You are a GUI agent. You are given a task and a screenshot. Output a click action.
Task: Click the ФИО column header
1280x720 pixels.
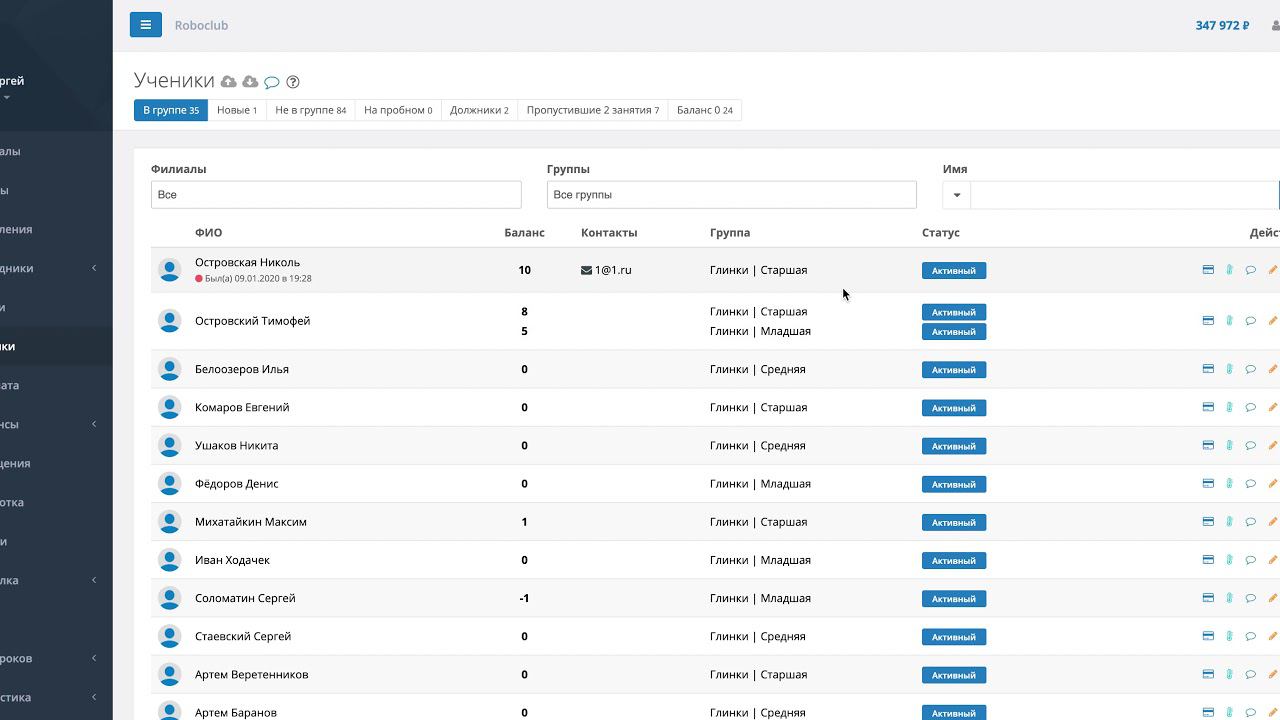208,232
